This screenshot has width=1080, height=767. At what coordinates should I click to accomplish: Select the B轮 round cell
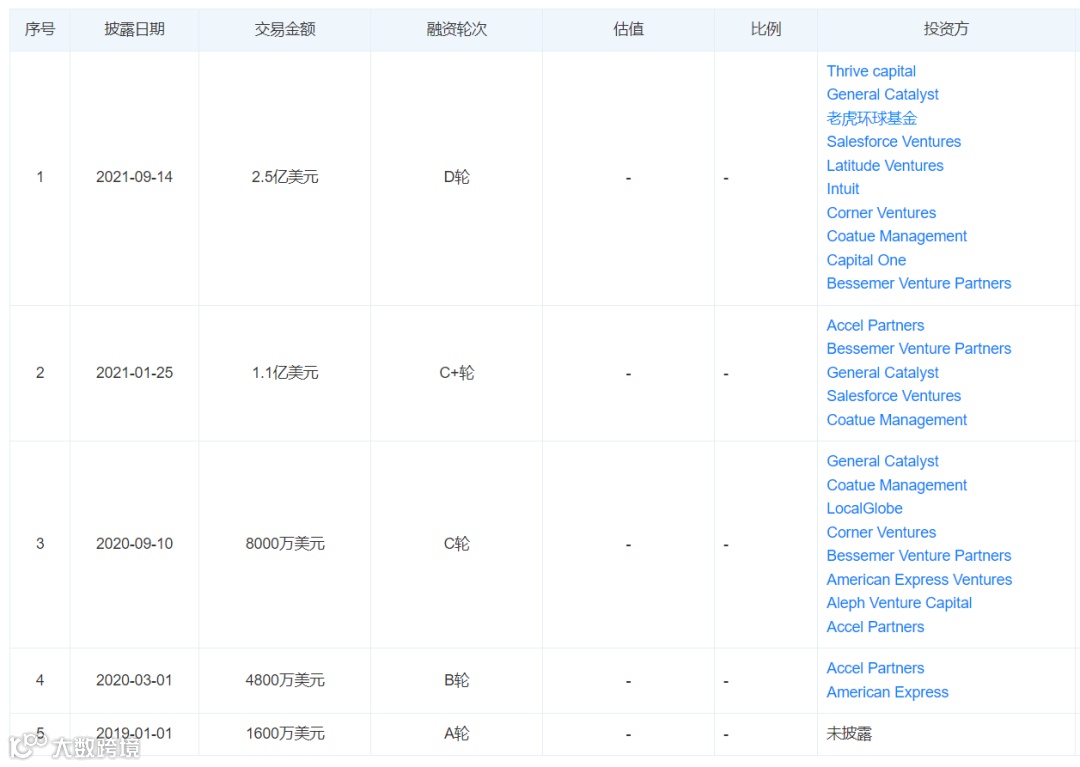click(x=457, y=680)
